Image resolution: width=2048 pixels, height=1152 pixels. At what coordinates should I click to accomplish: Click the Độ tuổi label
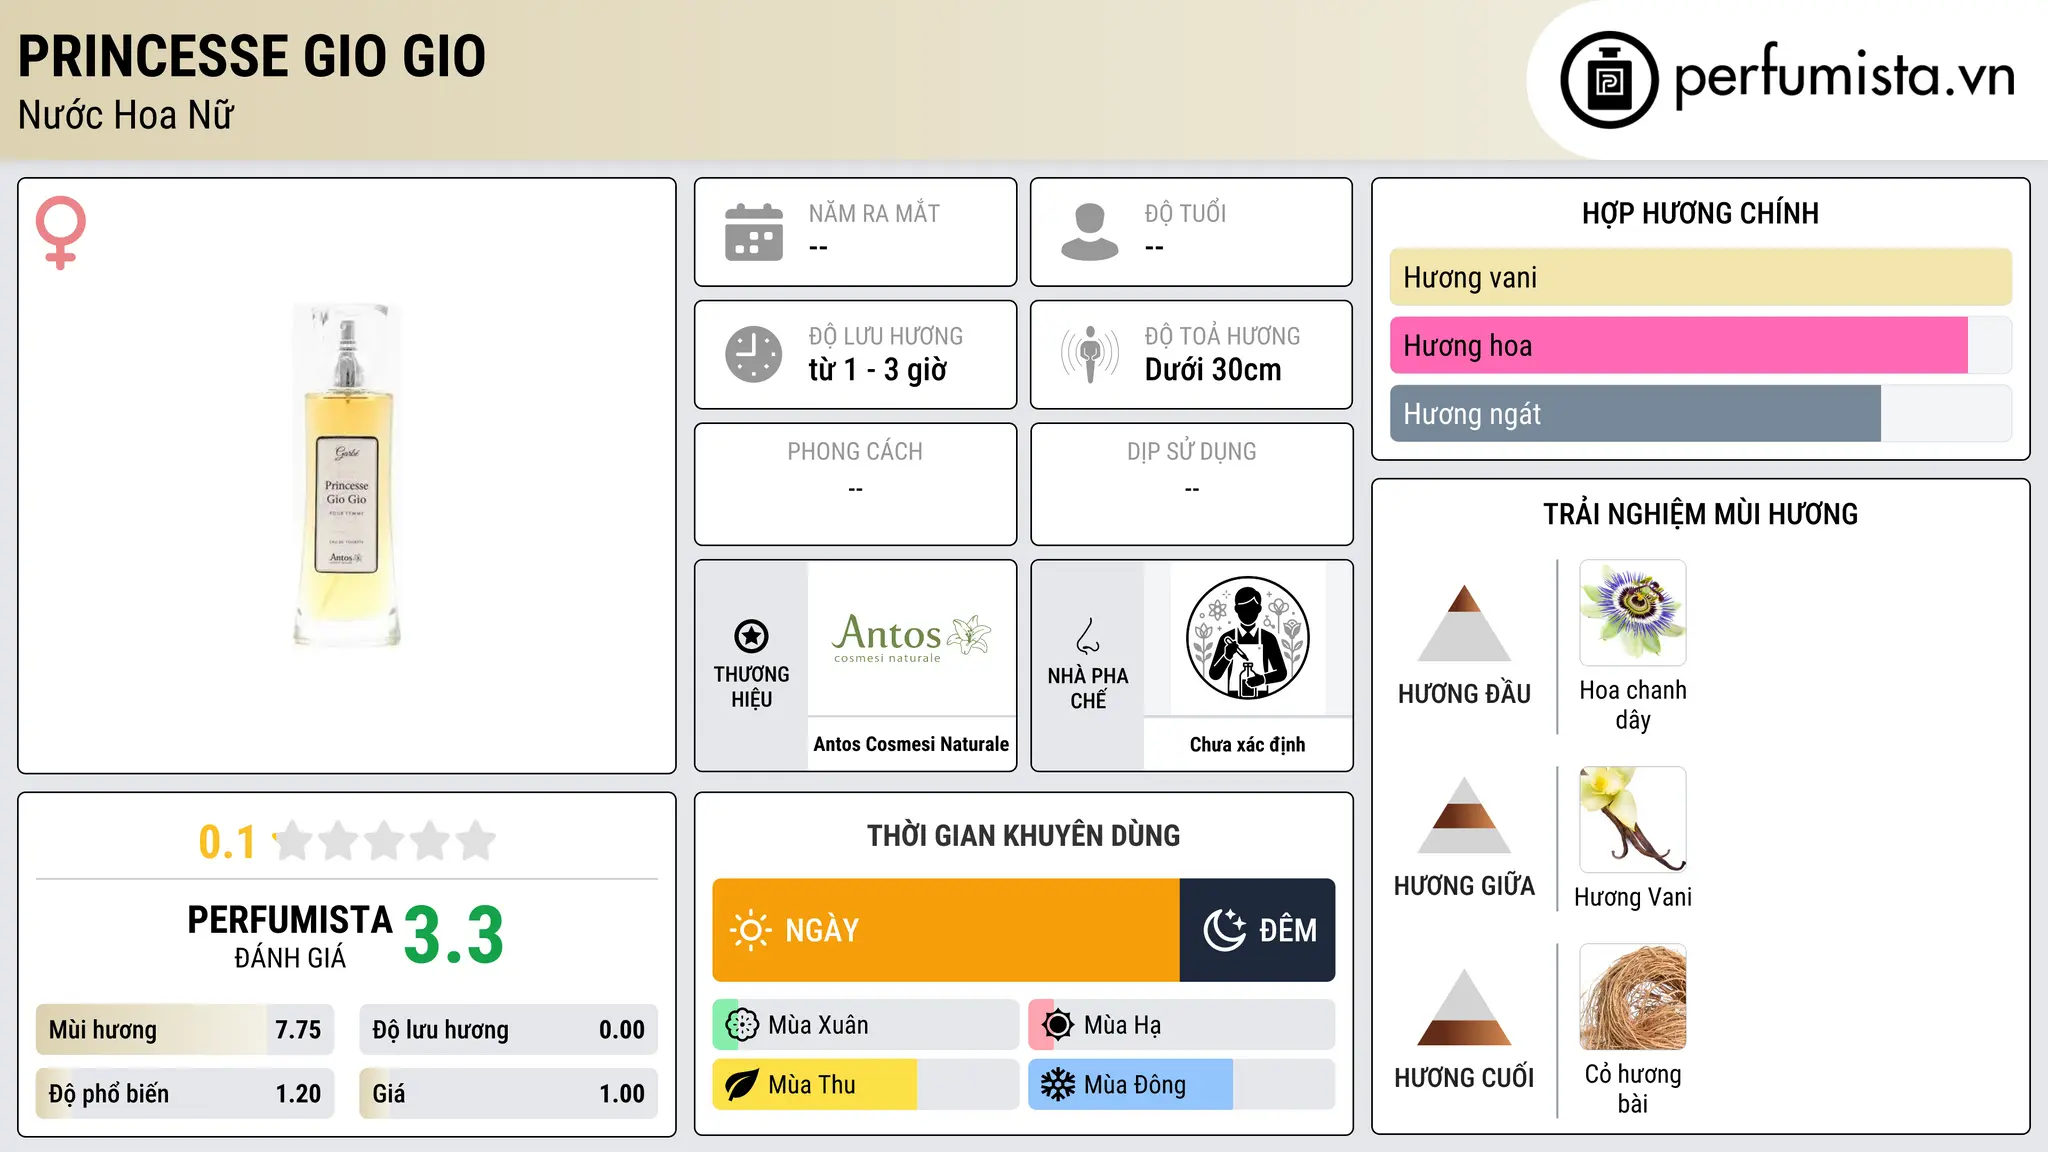1186,213
